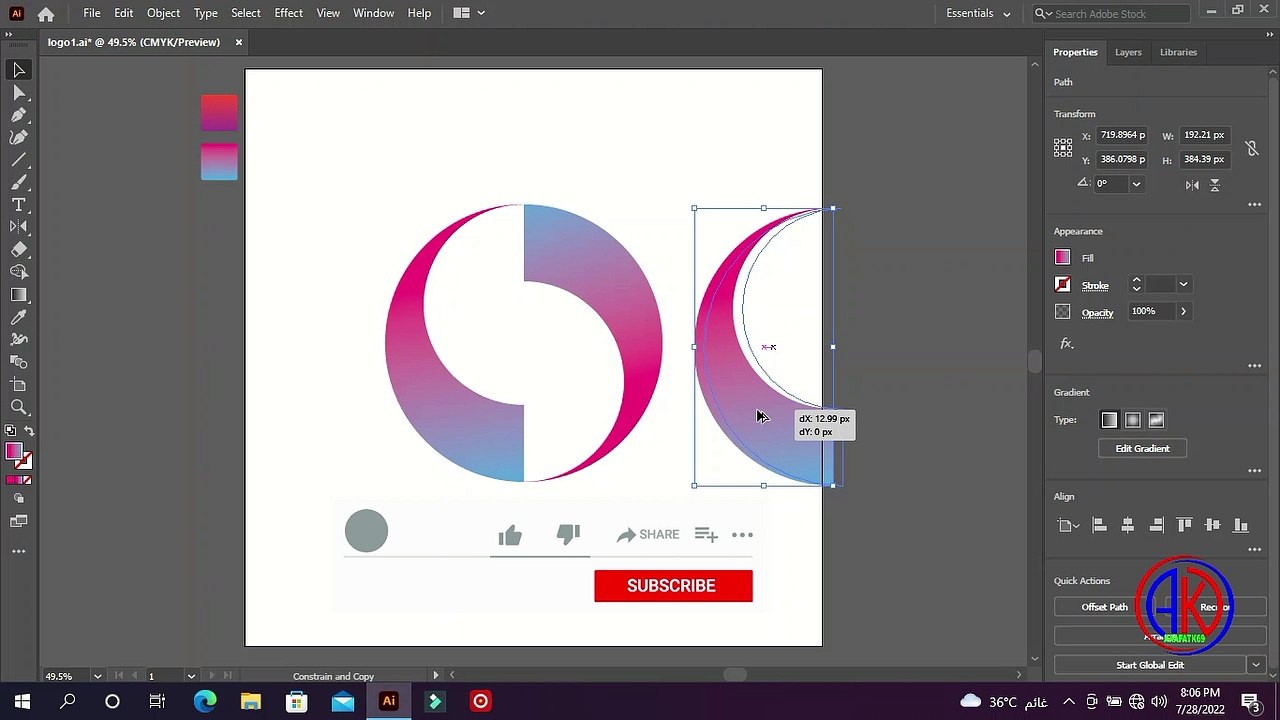Click the Horizontal Align Center icon
Screen dimensions: 1280x720
(1128, 525)
